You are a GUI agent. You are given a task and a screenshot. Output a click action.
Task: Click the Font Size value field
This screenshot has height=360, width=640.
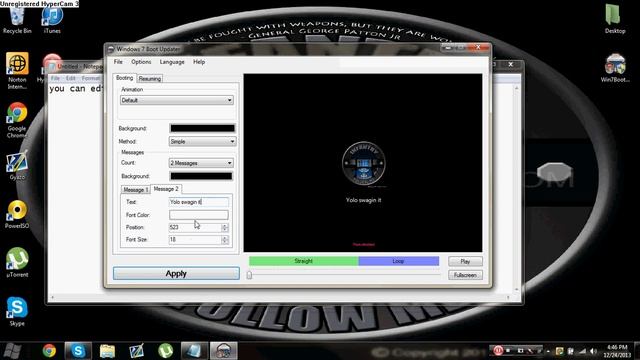195,240
